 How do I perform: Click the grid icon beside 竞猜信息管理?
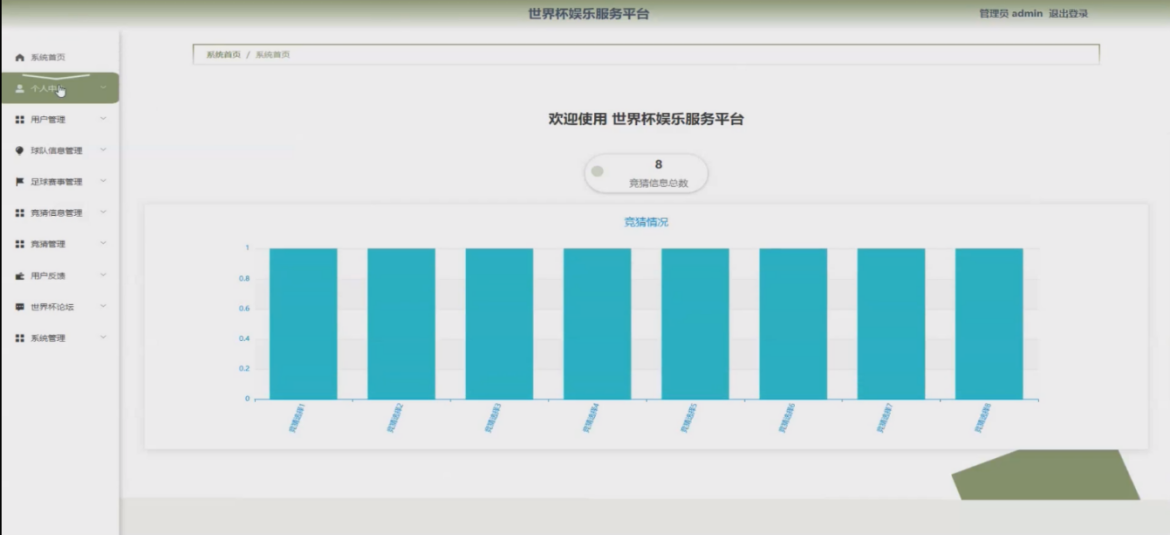point(20,213)
